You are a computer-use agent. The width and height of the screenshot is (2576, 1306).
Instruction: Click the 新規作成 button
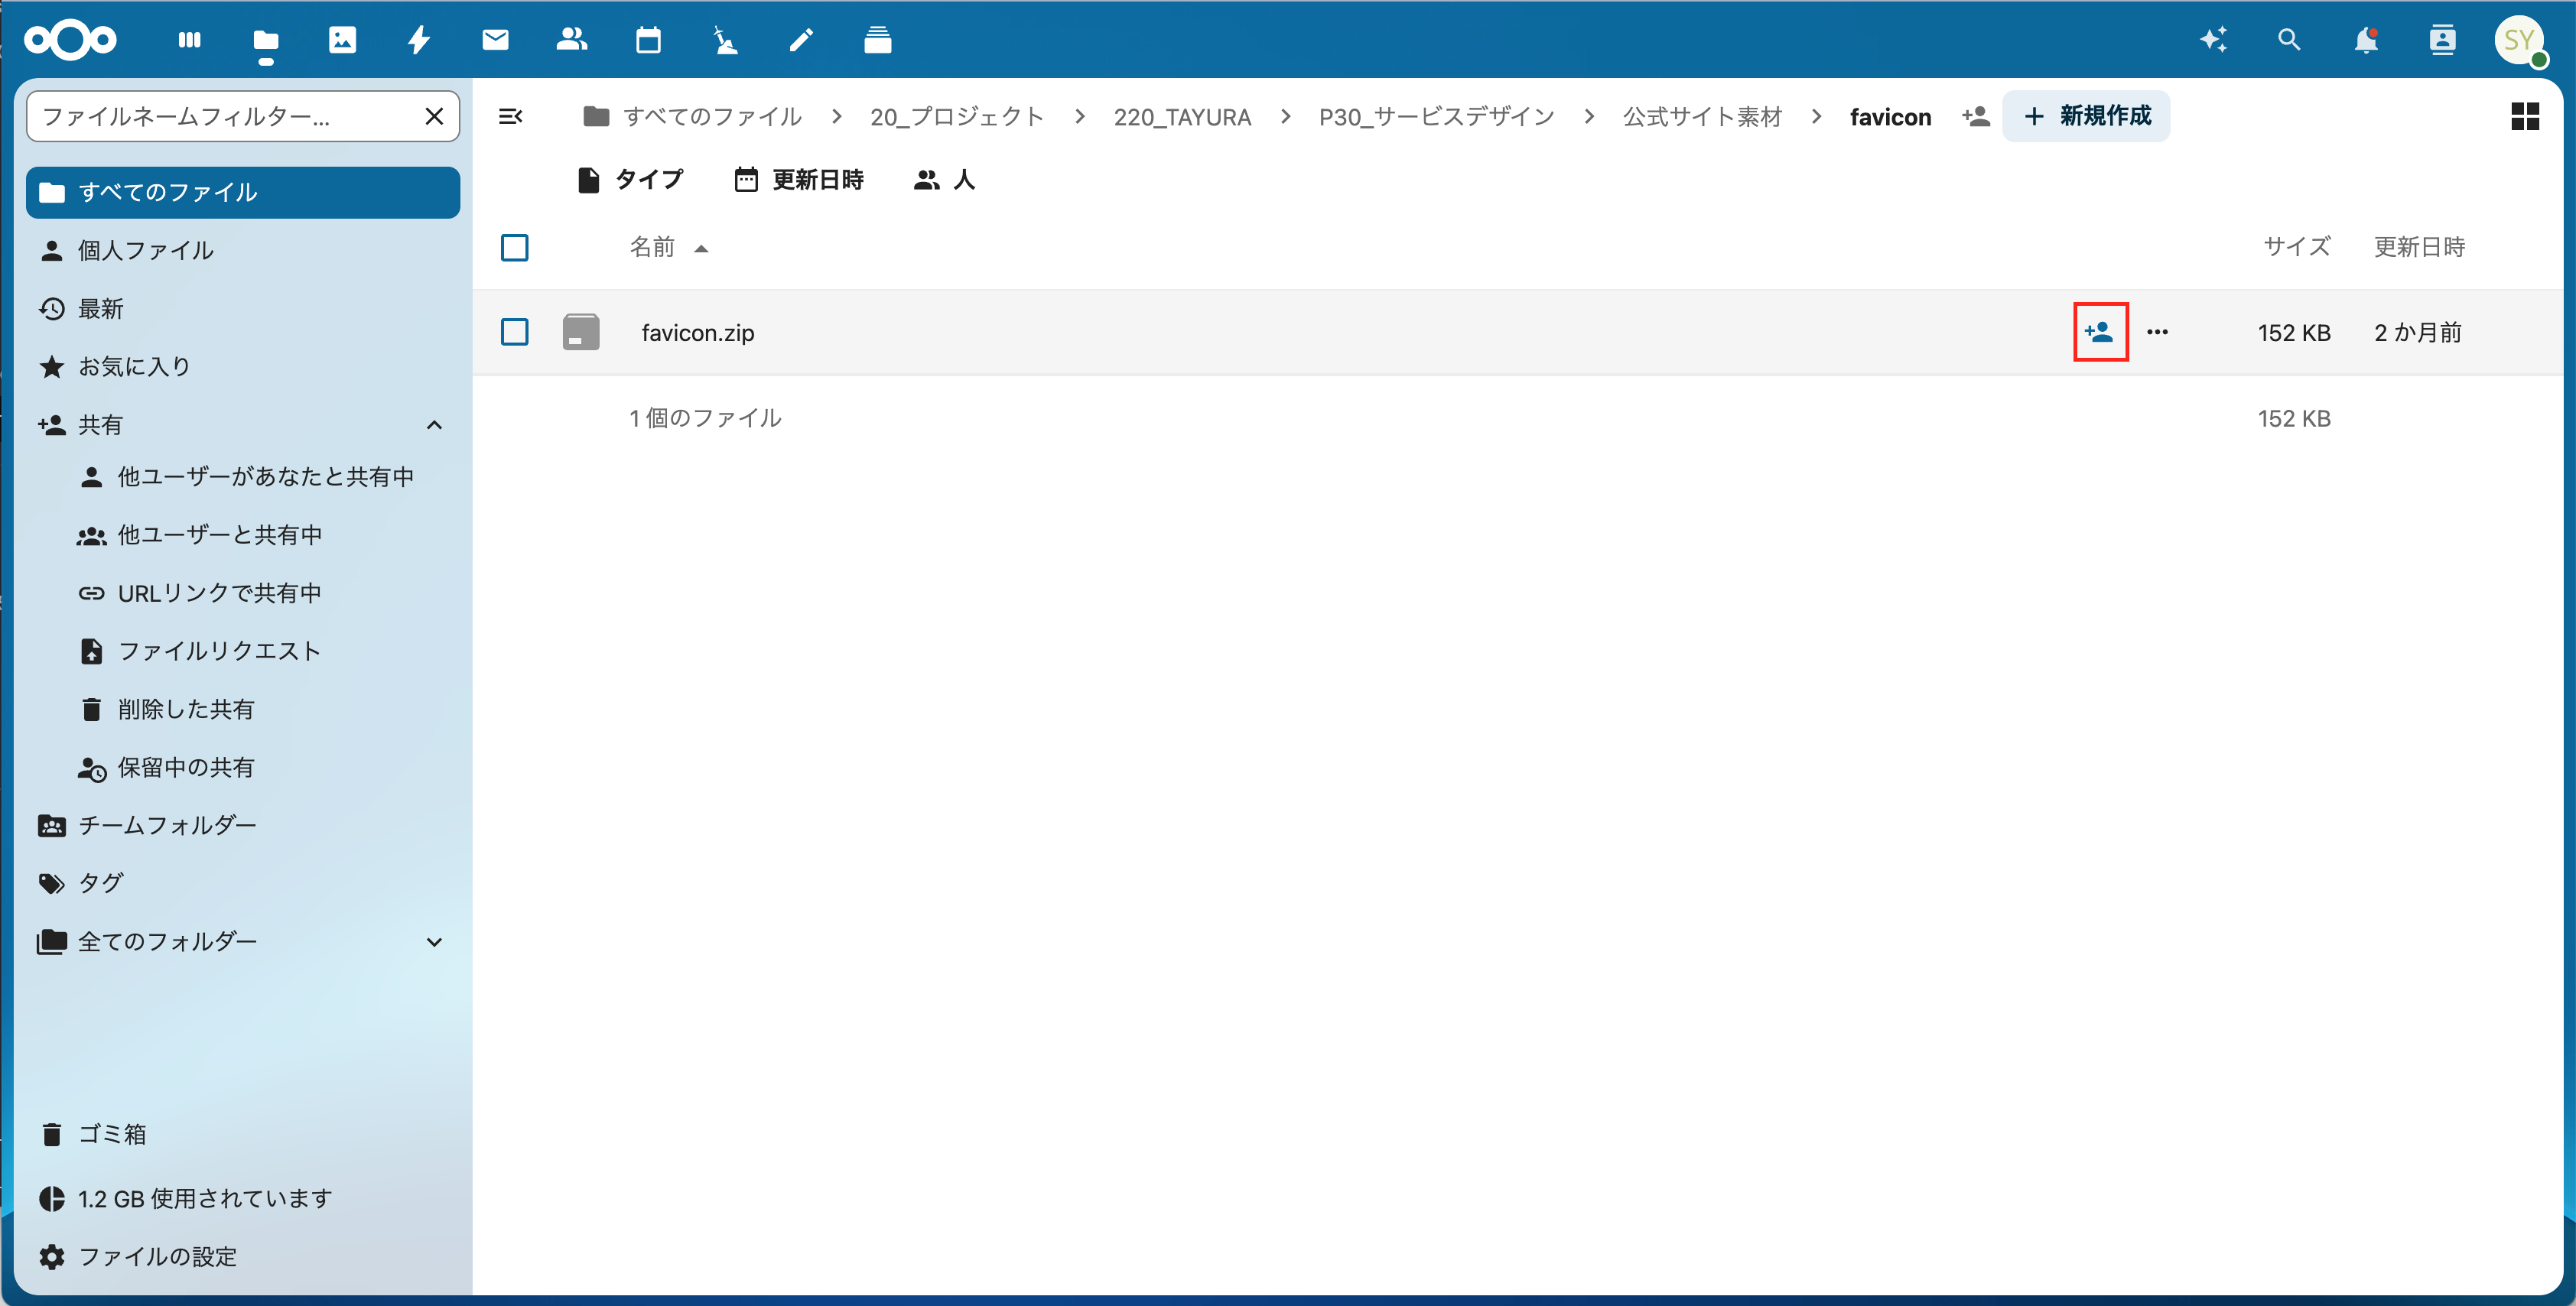coord(2086,116)
